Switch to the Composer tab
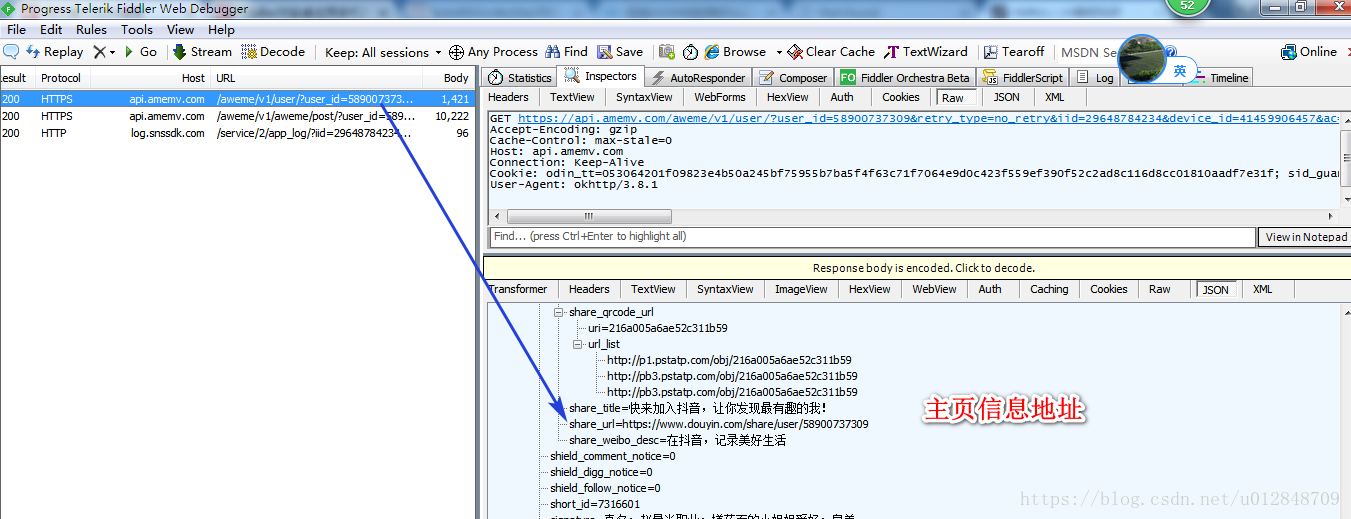The image size is (1351, 519). [793, 77]
